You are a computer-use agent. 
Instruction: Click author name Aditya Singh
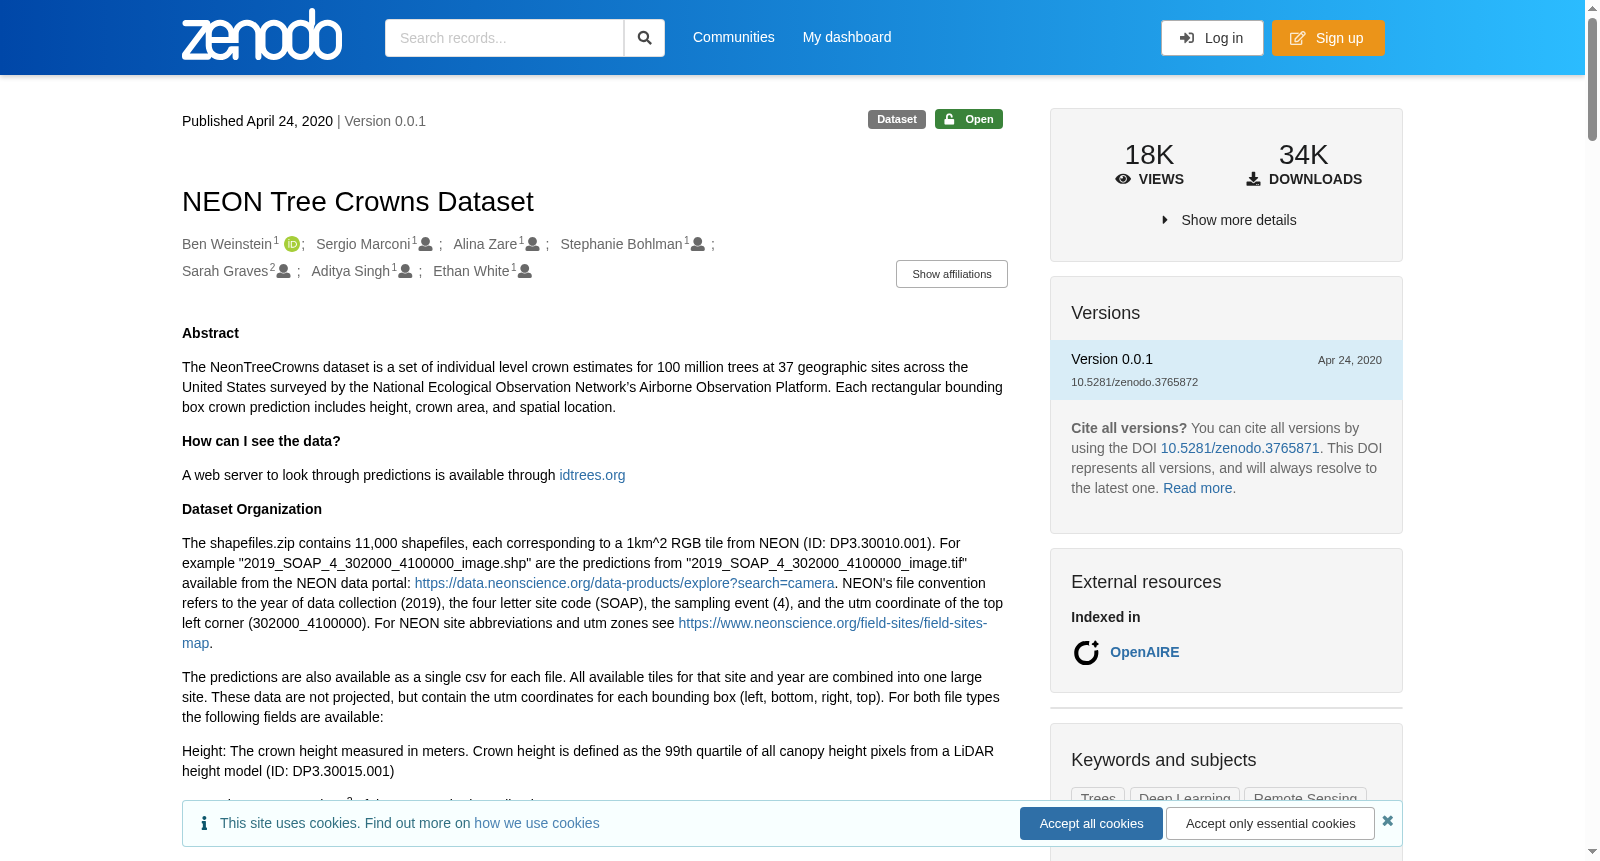[350, 271]
